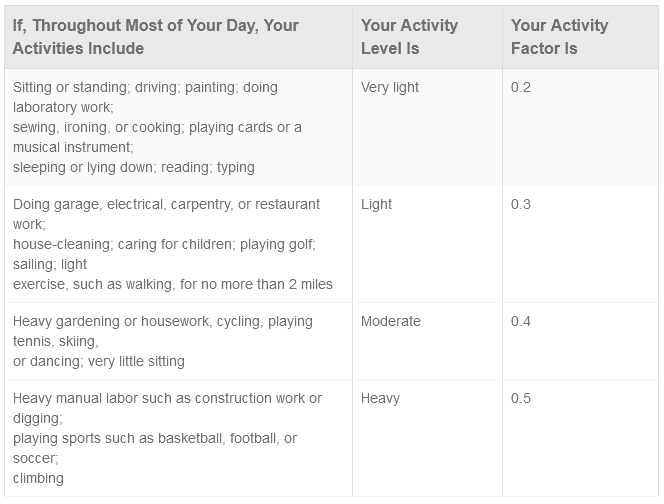Click the "Sitting or standing; driving" text line
Screen dimensions: 664x504
click(145, 87)
